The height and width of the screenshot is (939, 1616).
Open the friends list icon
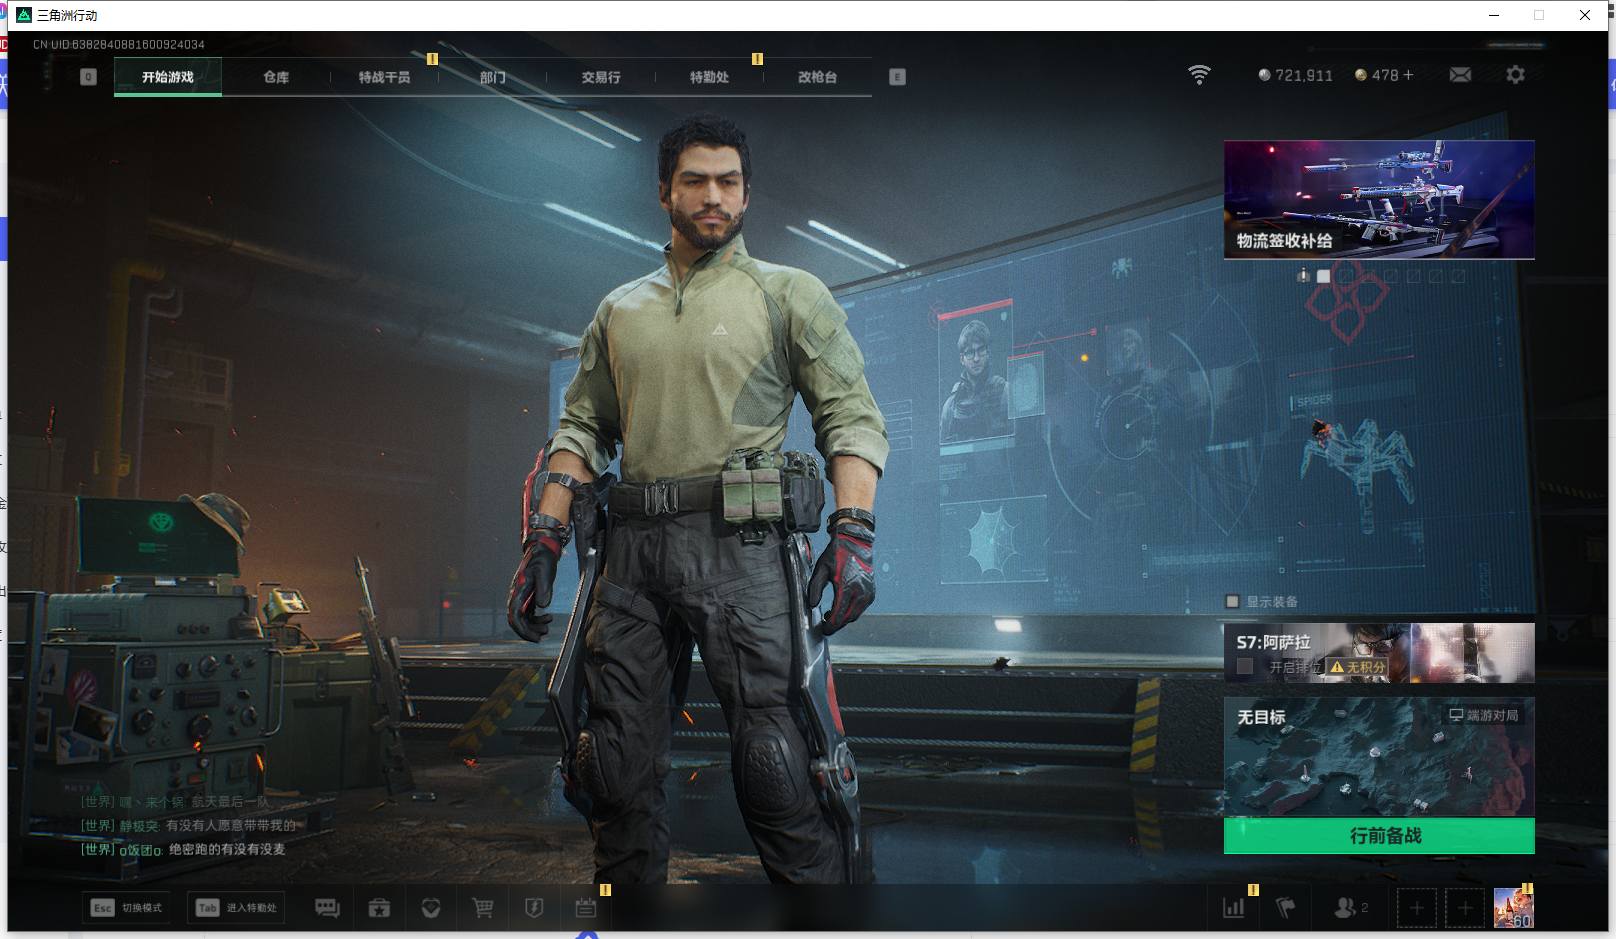point(1350,908)
